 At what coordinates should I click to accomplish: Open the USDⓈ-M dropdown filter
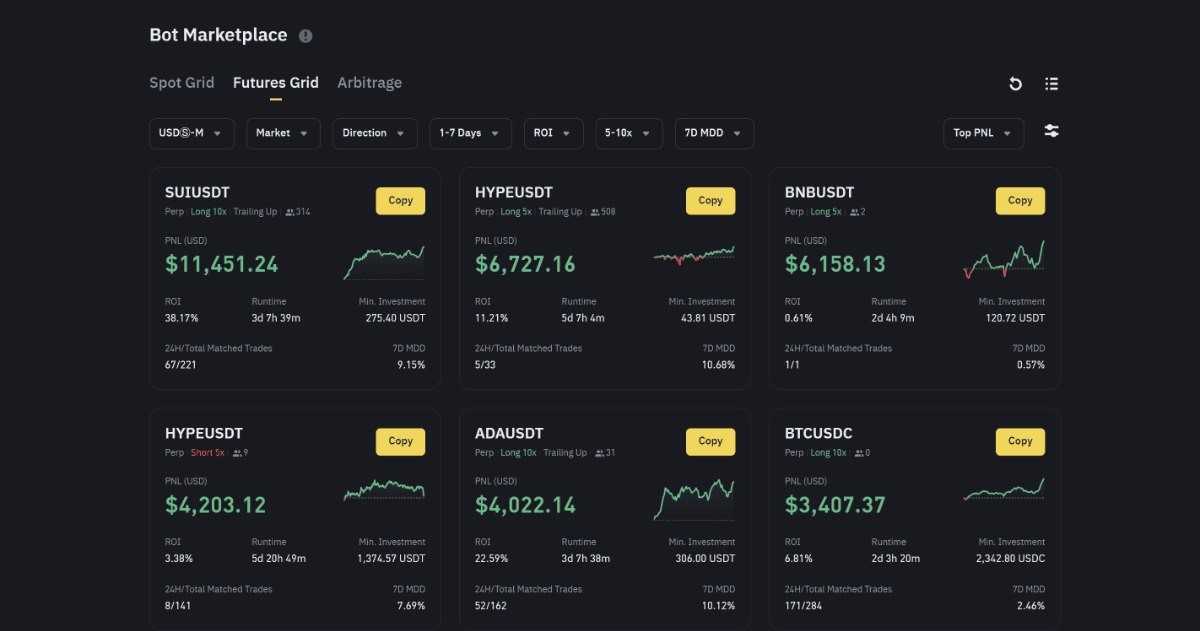pyautogui.click(x=191, y=133)
